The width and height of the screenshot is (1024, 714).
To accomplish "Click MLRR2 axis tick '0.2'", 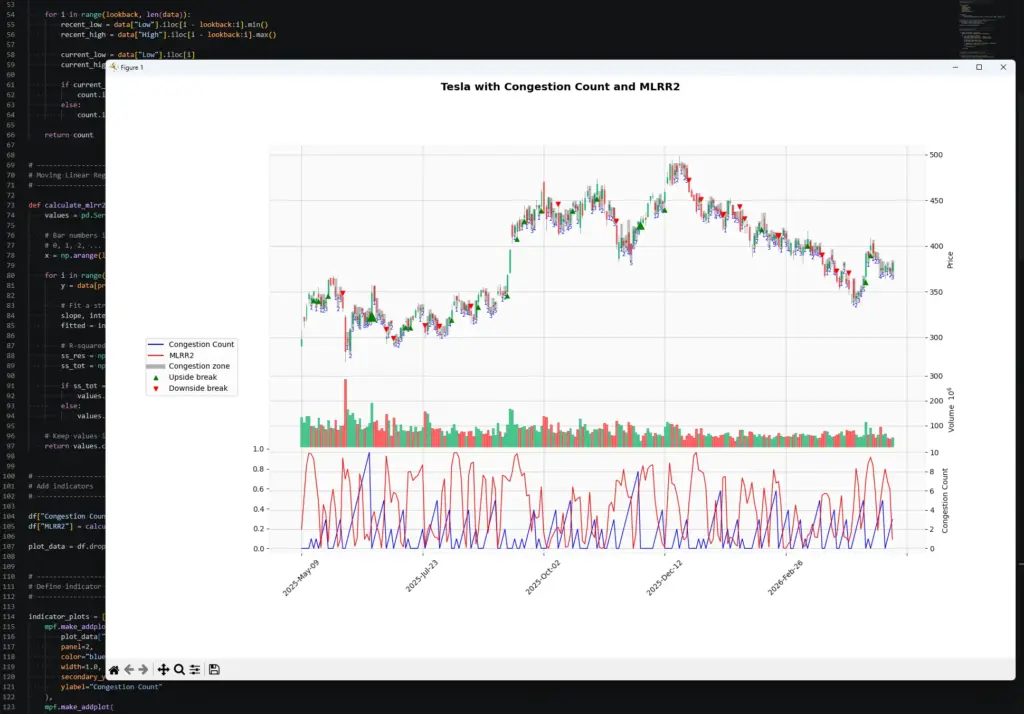I will pyautogui.click(x=258, y=529).
